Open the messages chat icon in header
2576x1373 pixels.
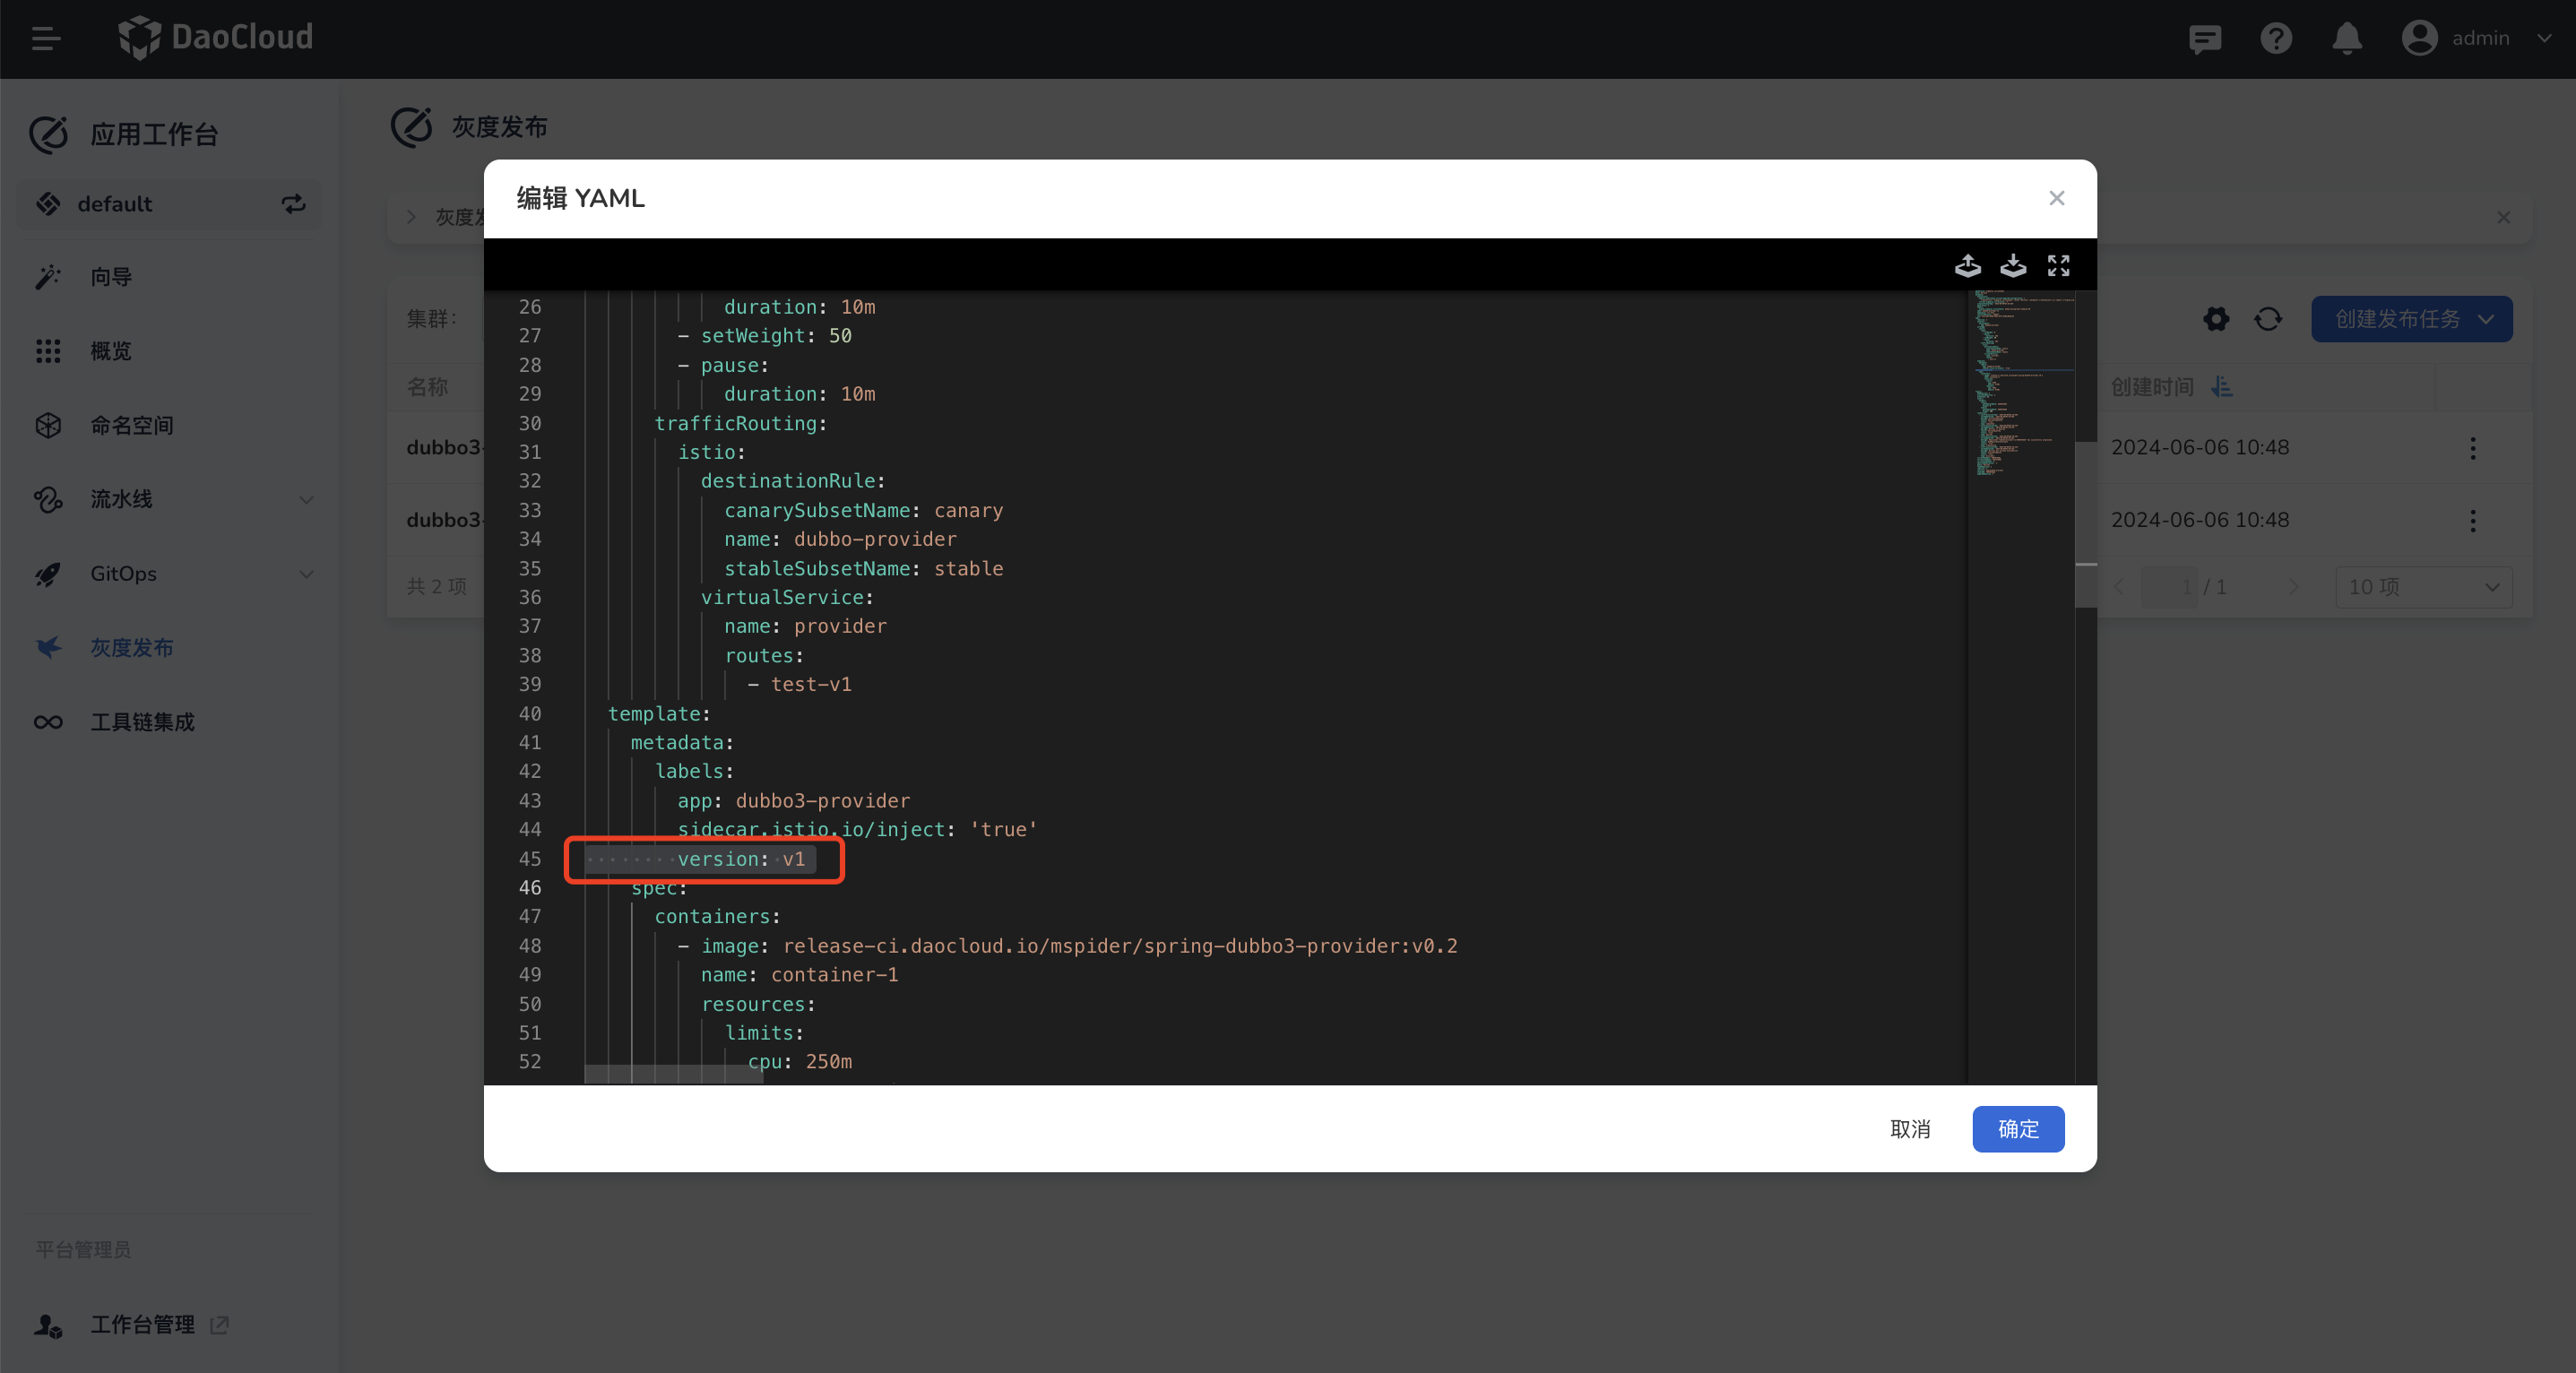click(2204, 38)
